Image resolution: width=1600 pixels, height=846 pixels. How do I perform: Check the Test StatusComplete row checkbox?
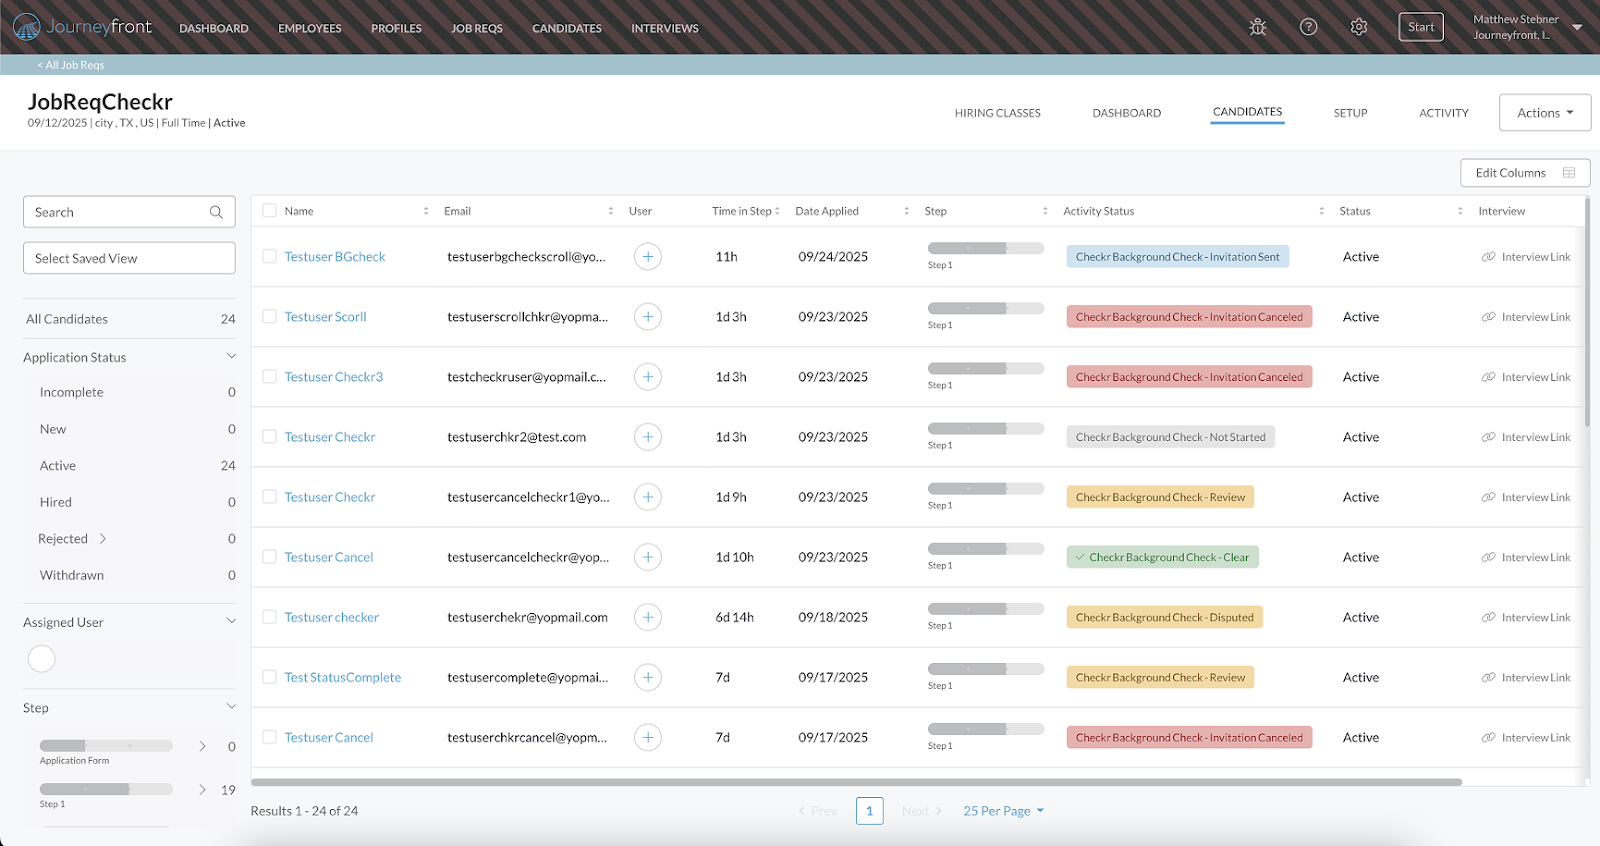point(269,677)
